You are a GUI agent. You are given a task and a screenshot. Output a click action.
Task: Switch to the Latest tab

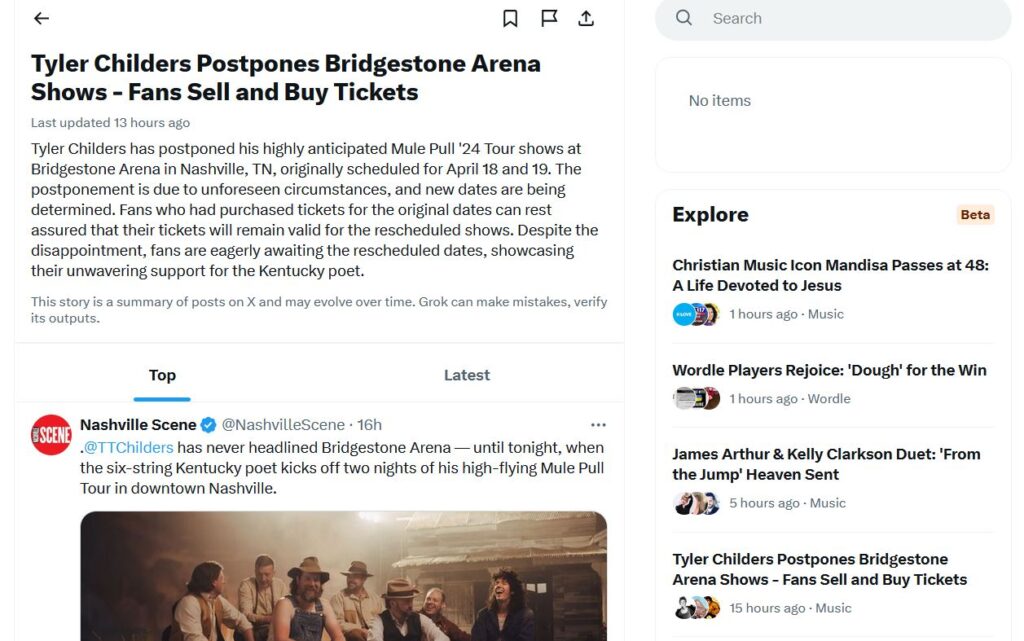click(466, 375)
